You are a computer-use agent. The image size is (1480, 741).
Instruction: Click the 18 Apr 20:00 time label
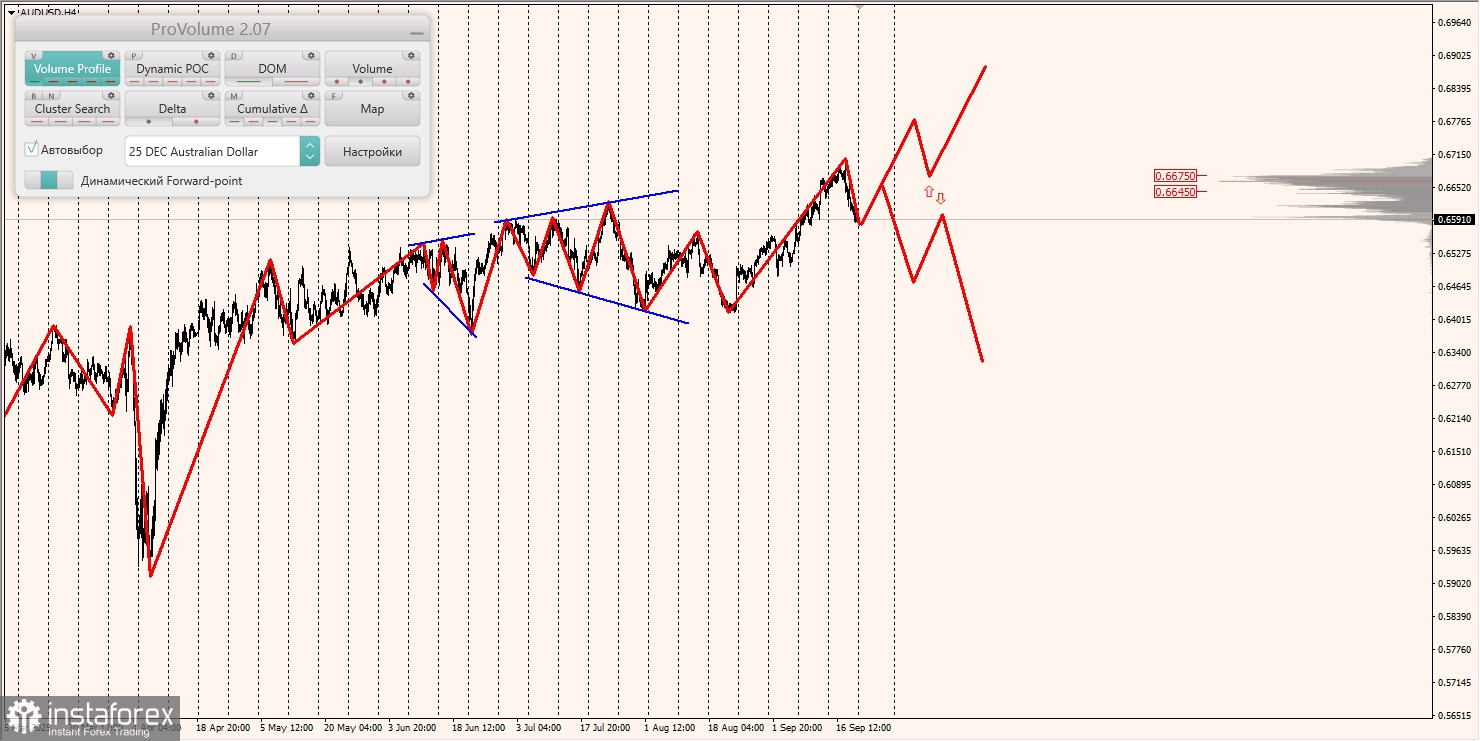pyautogui.click(x=223, y=728)
